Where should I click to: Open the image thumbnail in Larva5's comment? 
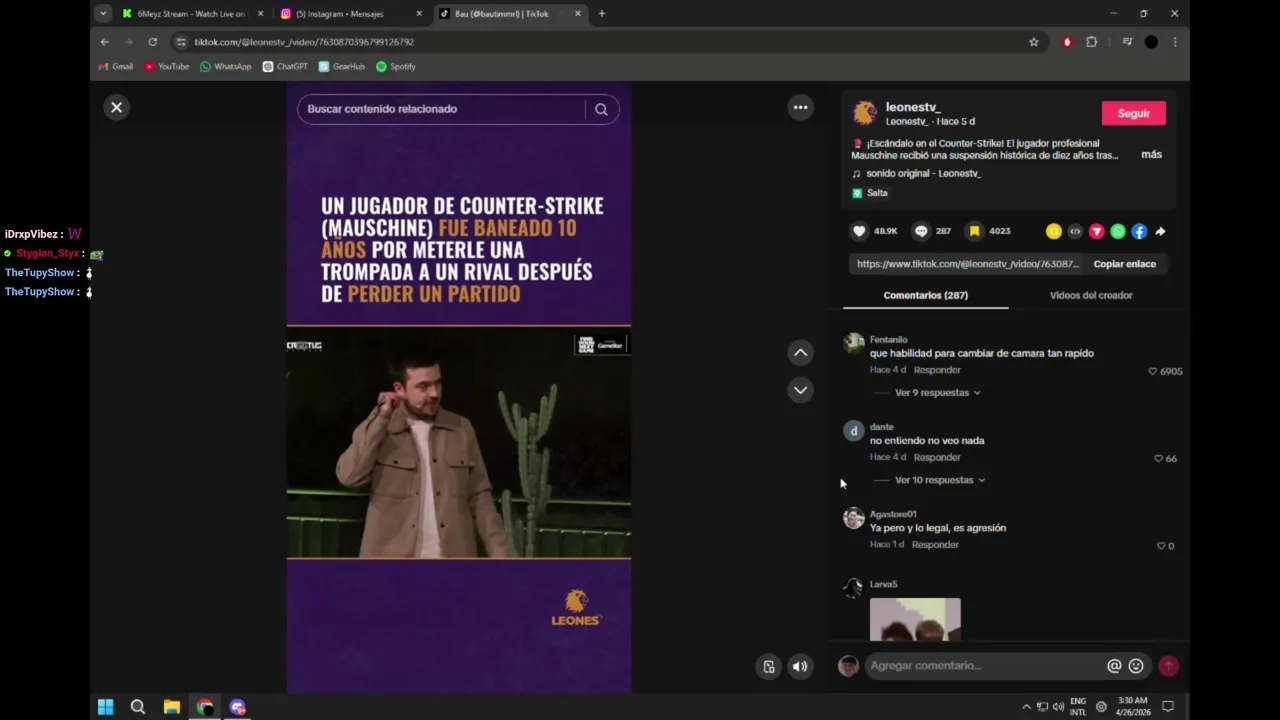coord(915,619)
